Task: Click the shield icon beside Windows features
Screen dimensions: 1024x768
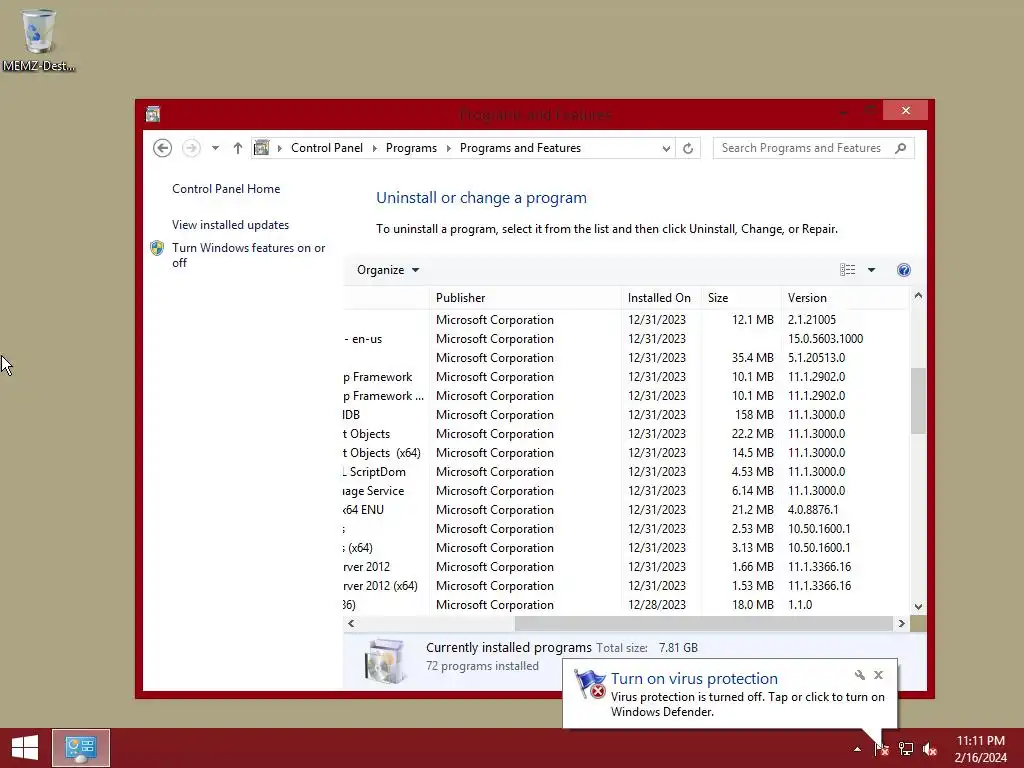Action: click(x=157, y=248)
